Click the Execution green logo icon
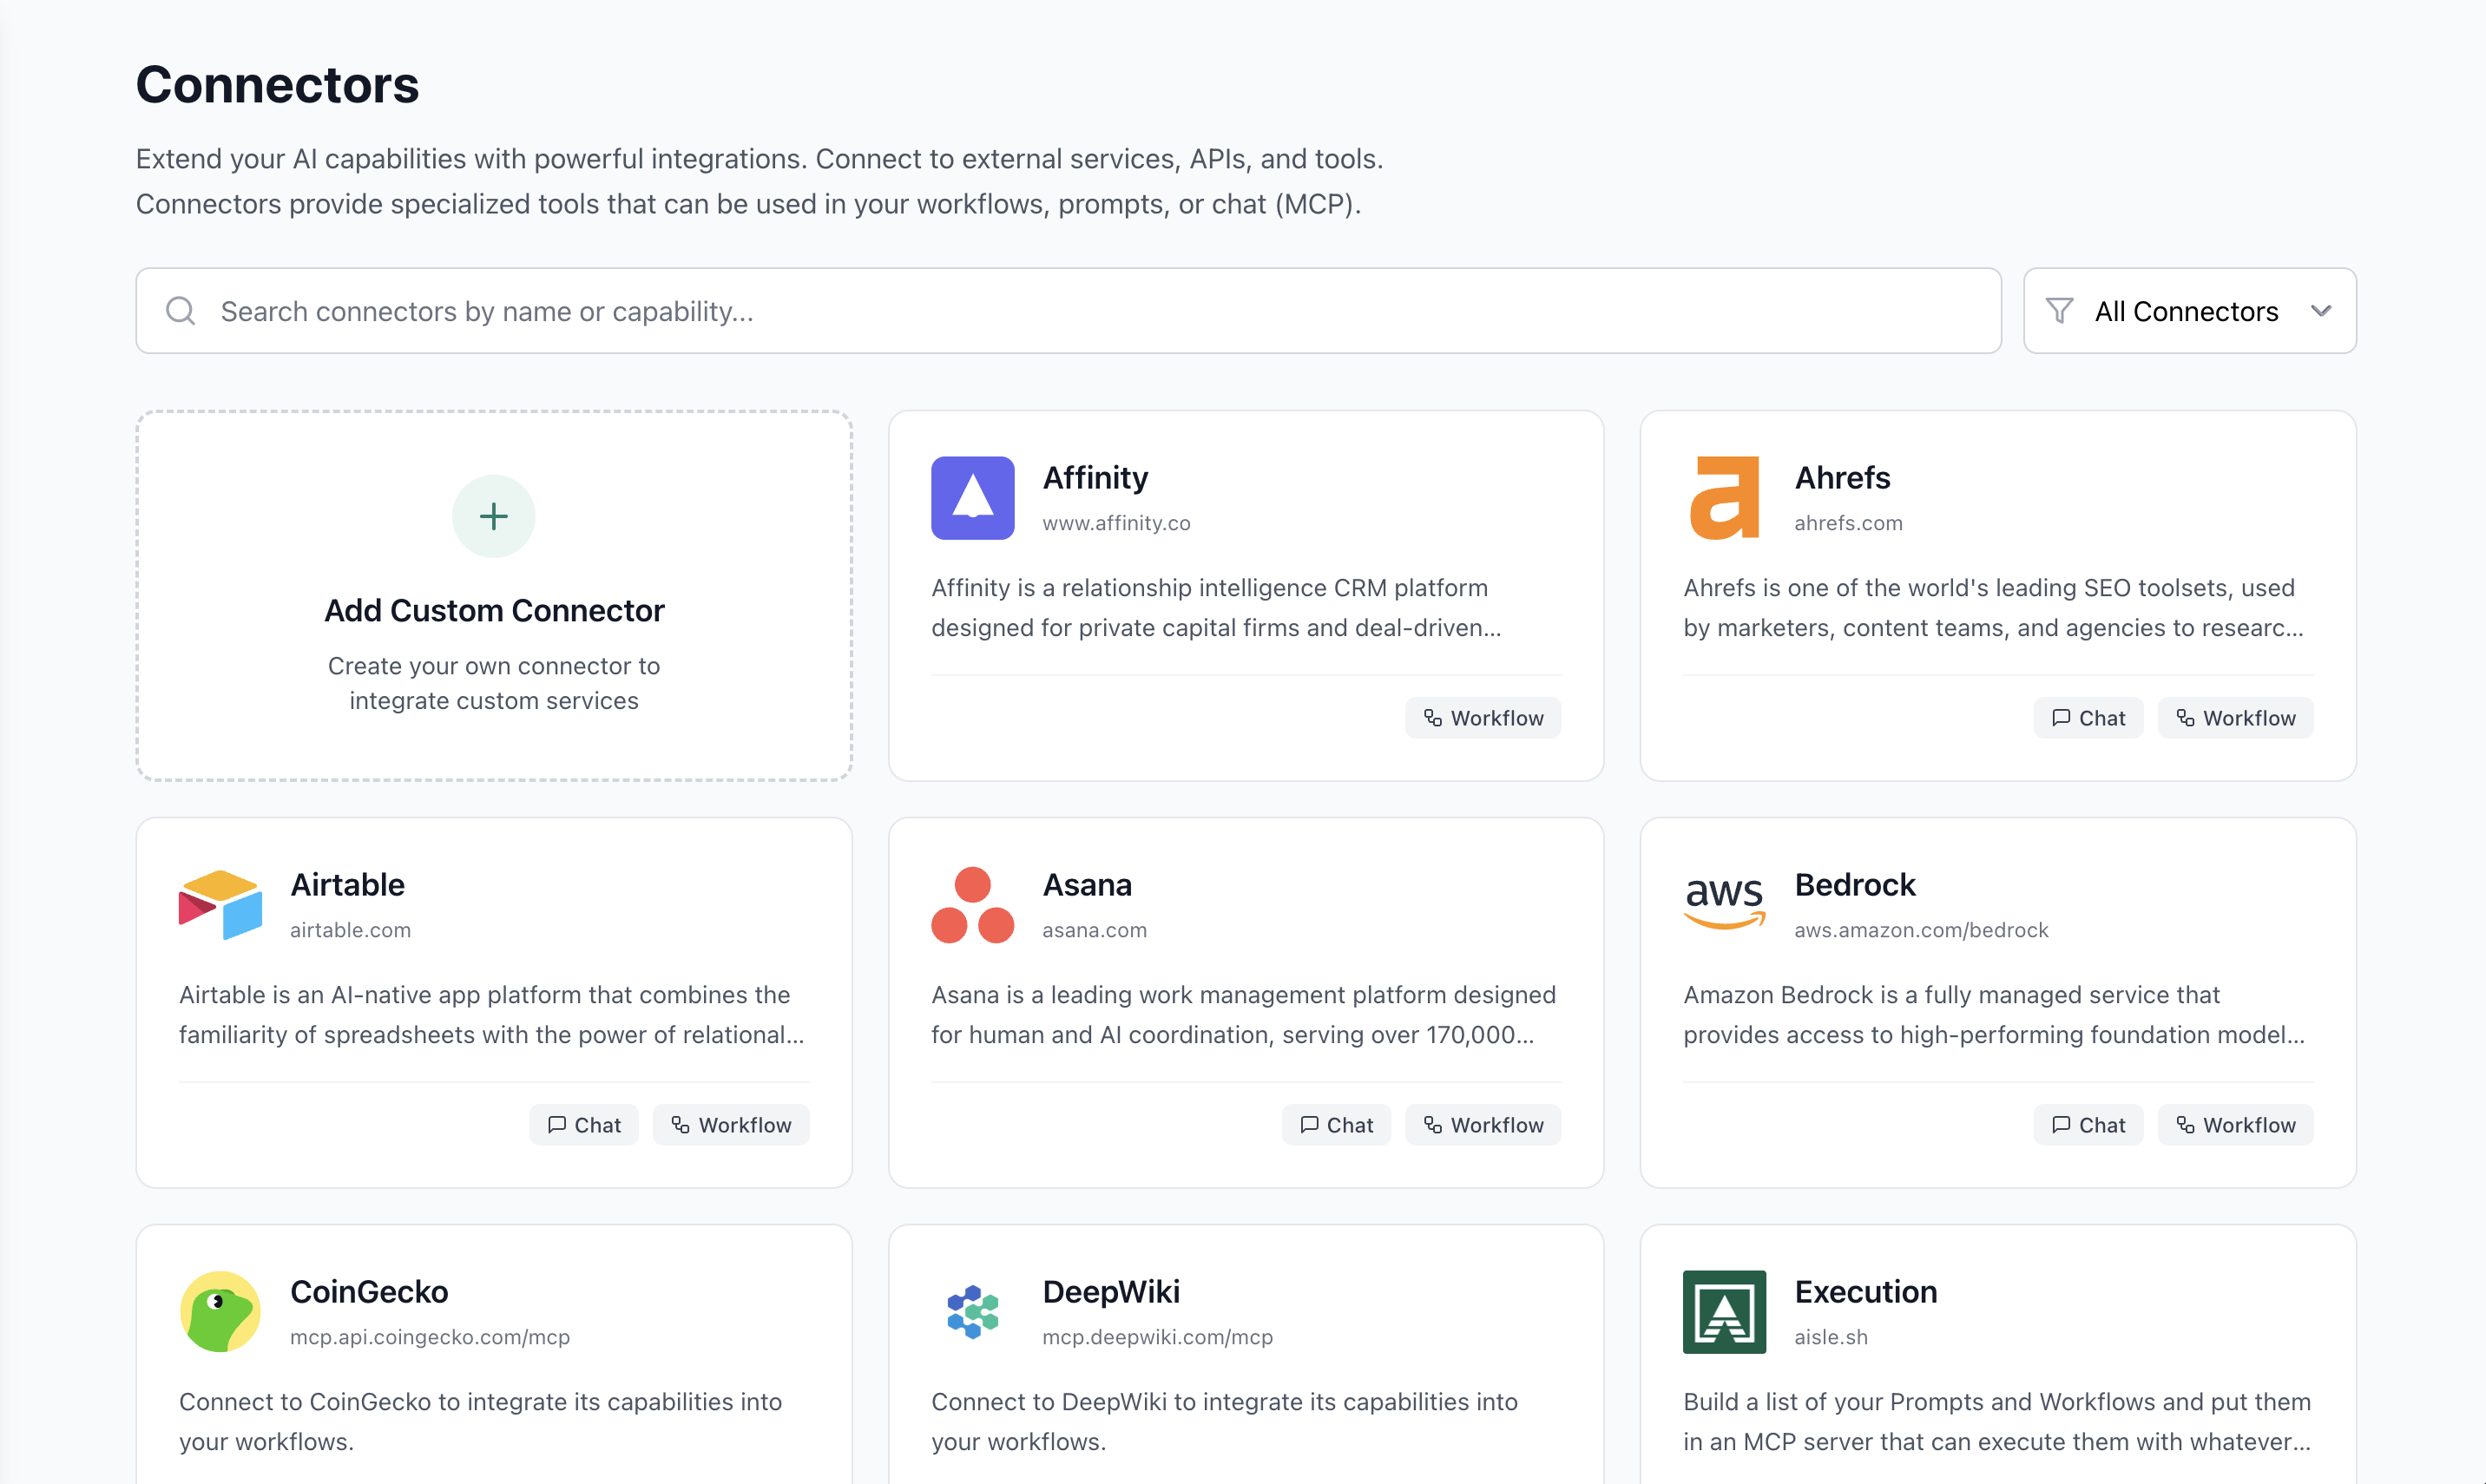2486x1484 pixels. (1724, 1311)
